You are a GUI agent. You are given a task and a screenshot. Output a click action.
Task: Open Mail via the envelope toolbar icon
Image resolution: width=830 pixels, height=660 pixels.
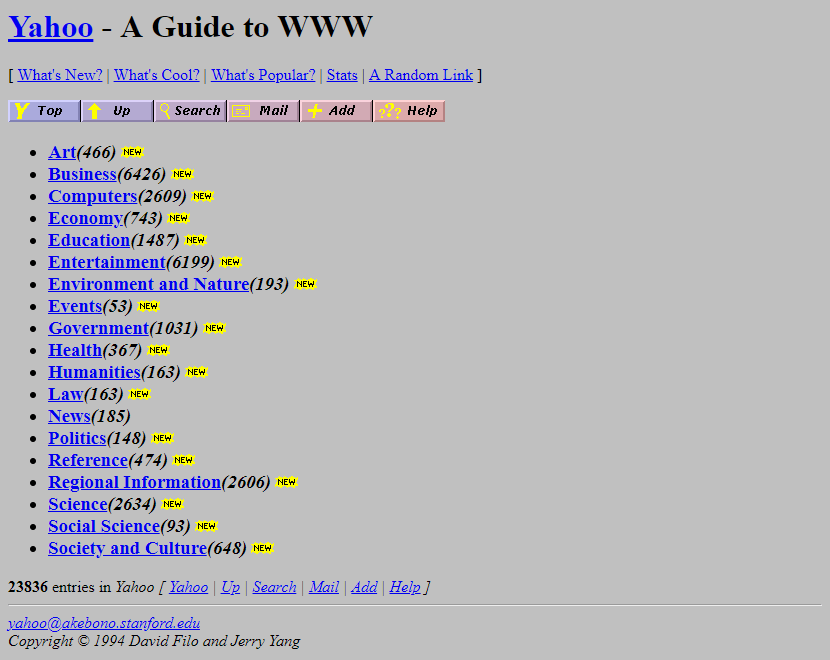262,110
